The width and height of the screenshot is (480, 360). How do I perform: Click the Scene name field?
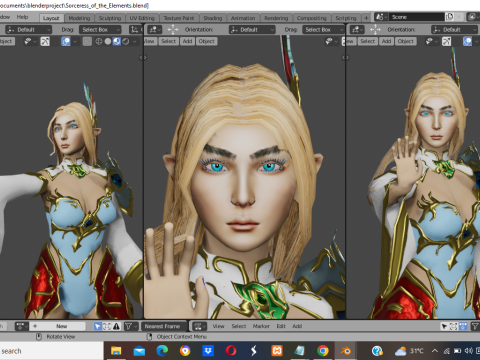tap(416, 17)
